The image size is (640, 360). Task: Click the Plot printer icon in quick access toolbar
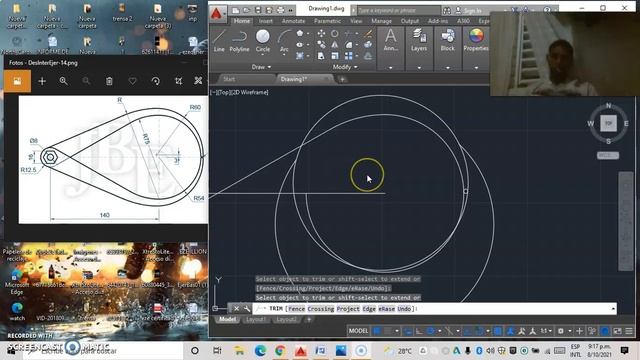(280, 10)
